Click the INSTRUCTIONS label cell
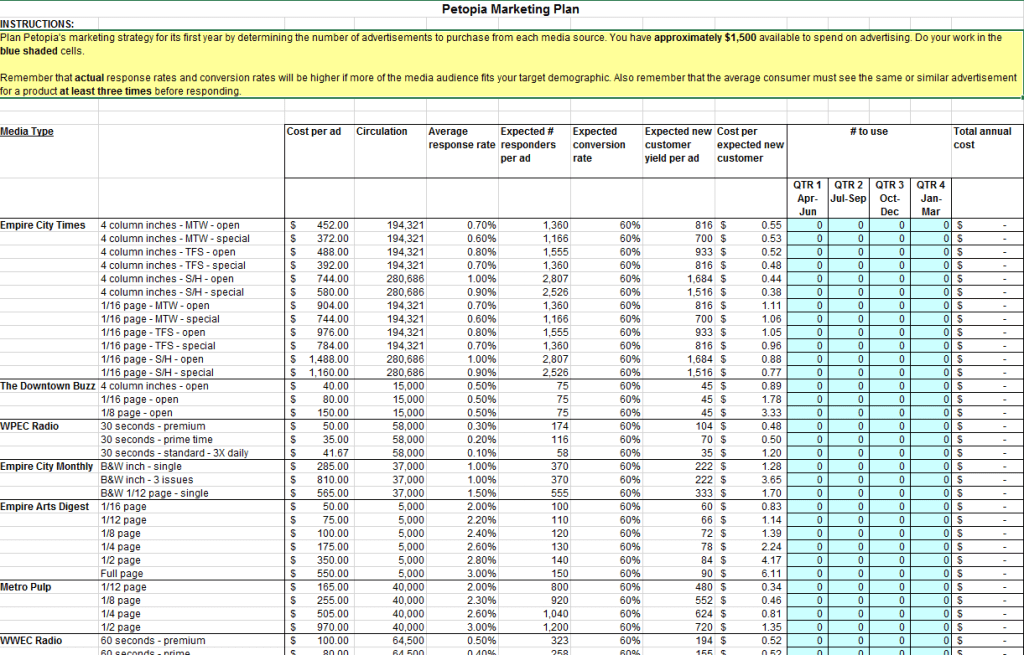Image resolution: width=1024 pixels, height=655 pixels. click(37, 23)
